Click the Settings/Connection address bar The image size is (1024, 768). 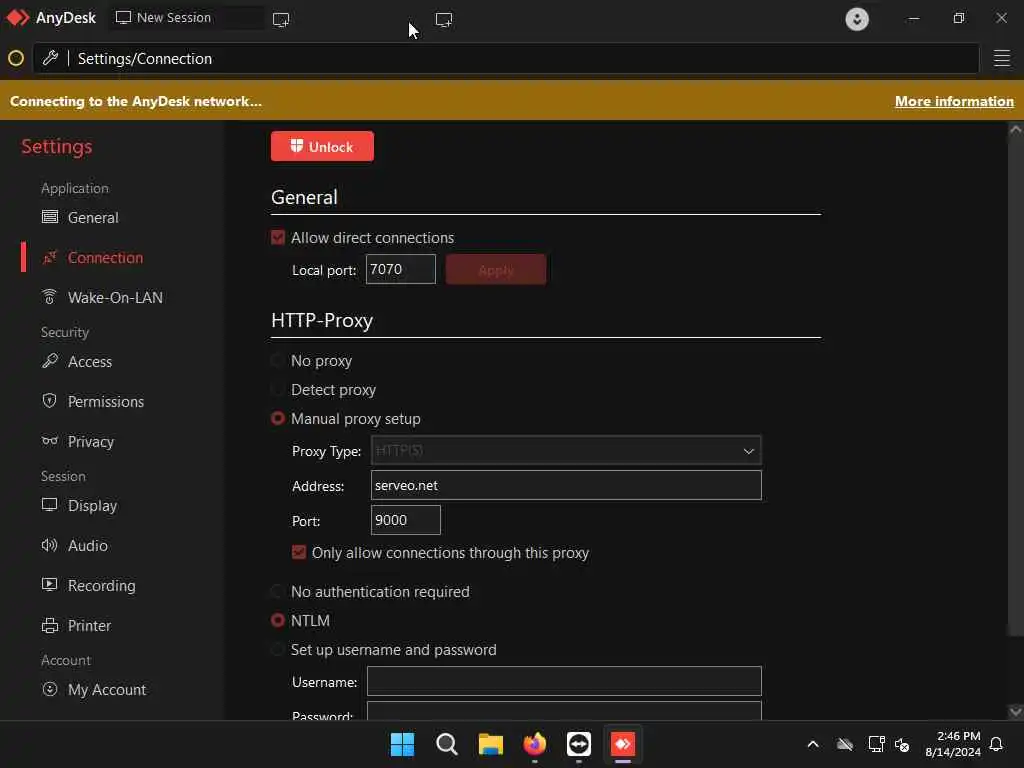(x=507, y=59)
